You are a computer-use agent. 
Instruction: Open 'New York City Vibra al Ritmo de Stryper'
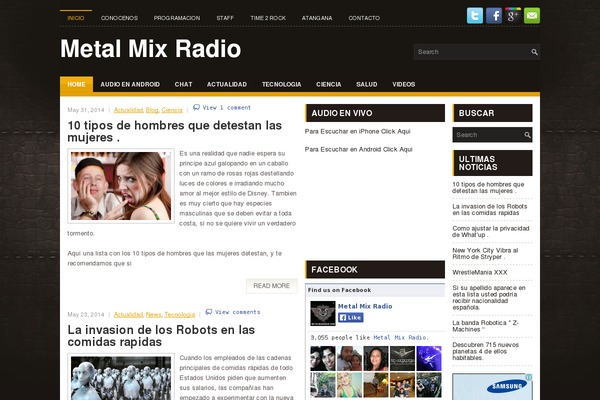pyautogui.click(x=485, y=253)
